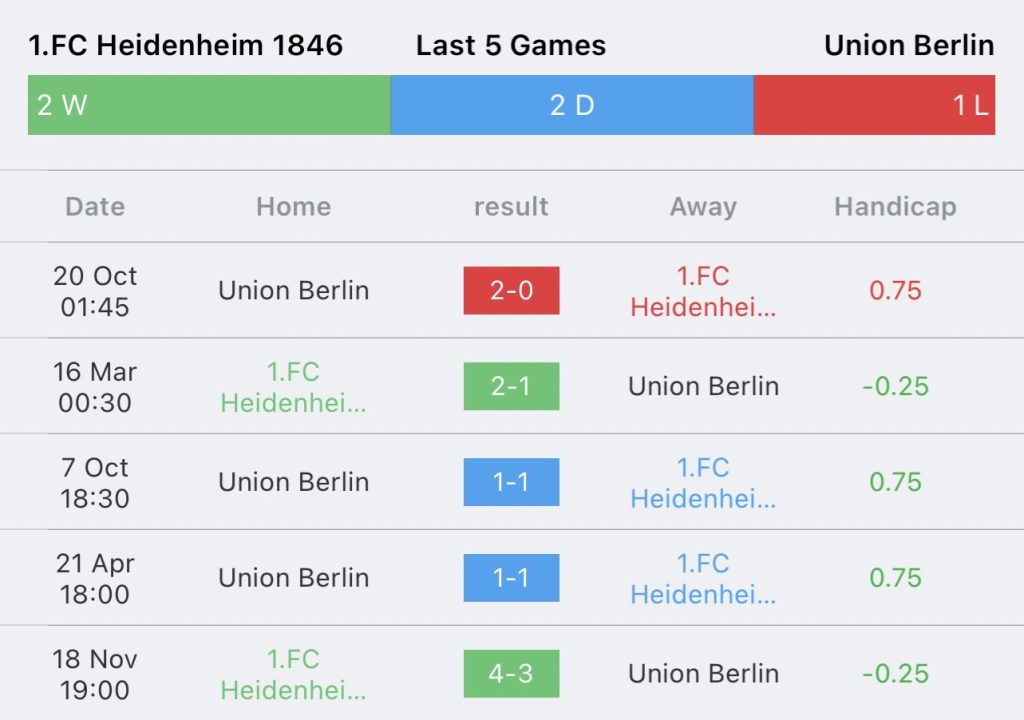Click the Away column header

point(703,207)
